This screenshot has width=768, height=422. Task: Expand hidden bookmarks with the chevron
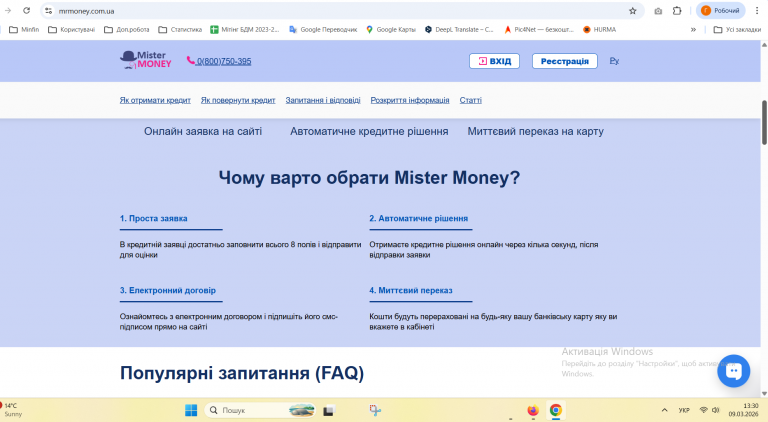coord(693,29)
